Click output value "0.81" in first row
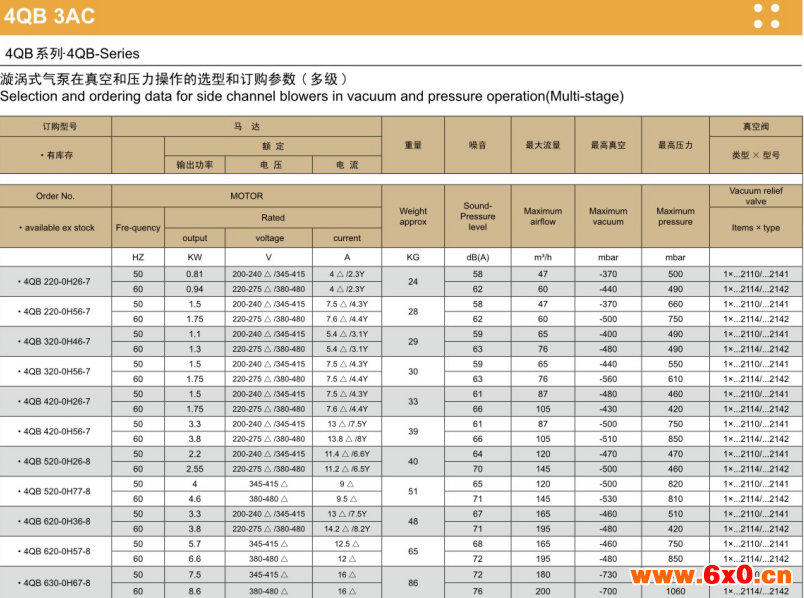The height and width of the screenshot is (598, 804). [x=195, y=274]
